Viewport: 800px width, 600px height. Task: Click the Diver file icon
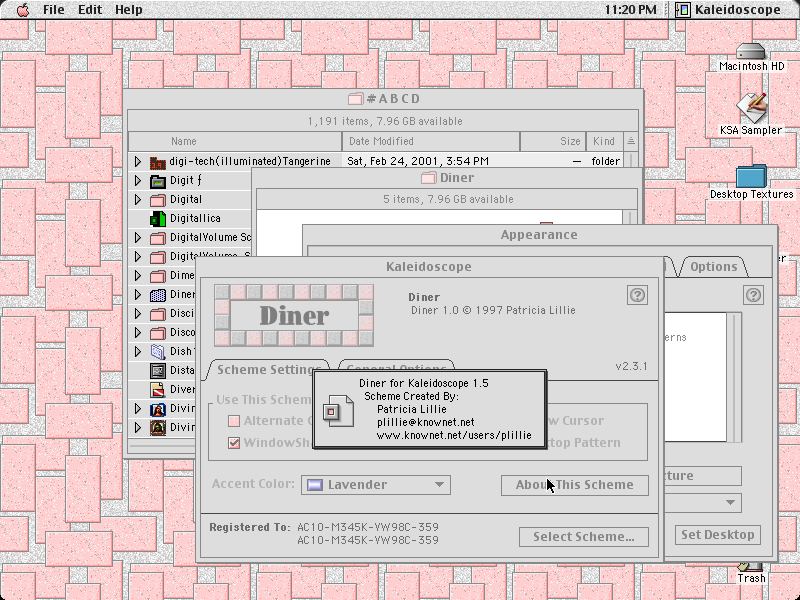158,390
